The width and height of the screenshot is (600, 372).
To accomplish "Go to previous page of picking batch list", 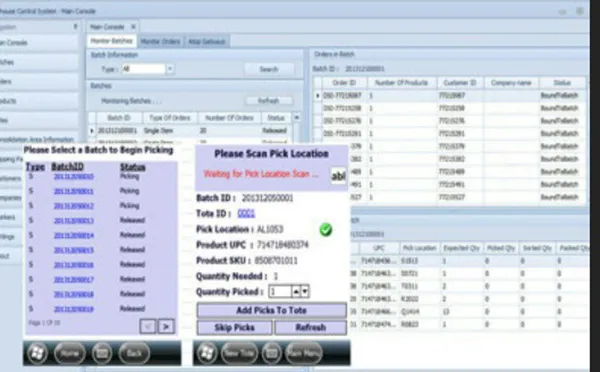I will pyautogui.click(x=148, y=326).
